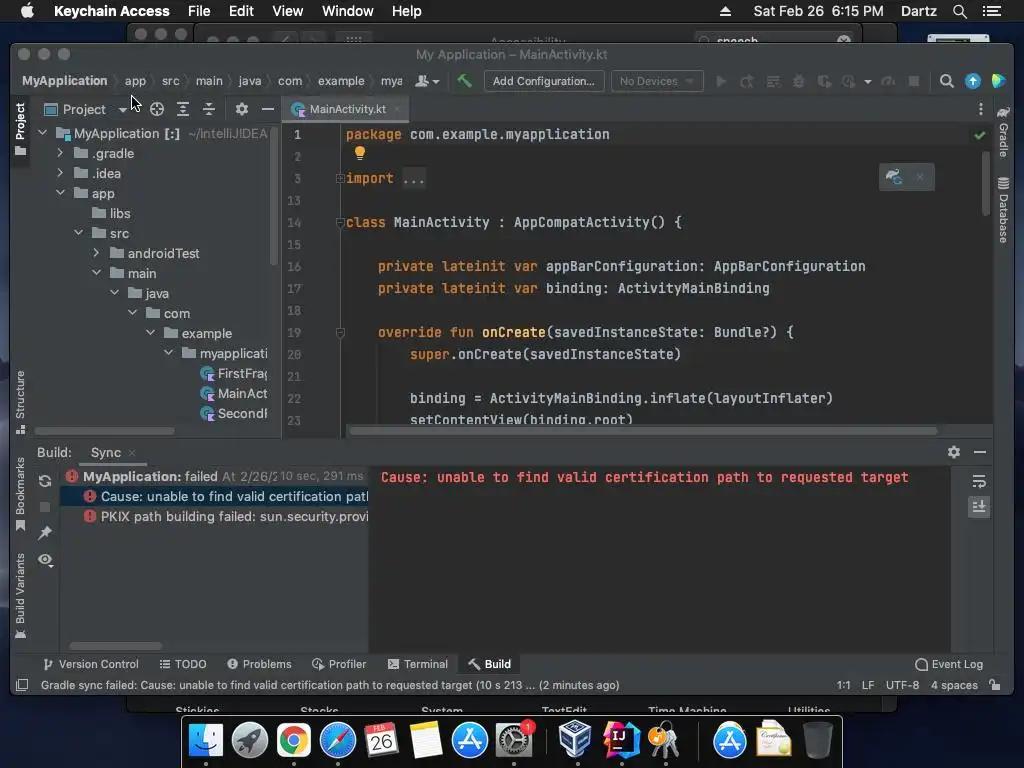The height and width of the screenshot is (768, 1024).
Task: Click the LF line separator status item
Action: (868, 685)
